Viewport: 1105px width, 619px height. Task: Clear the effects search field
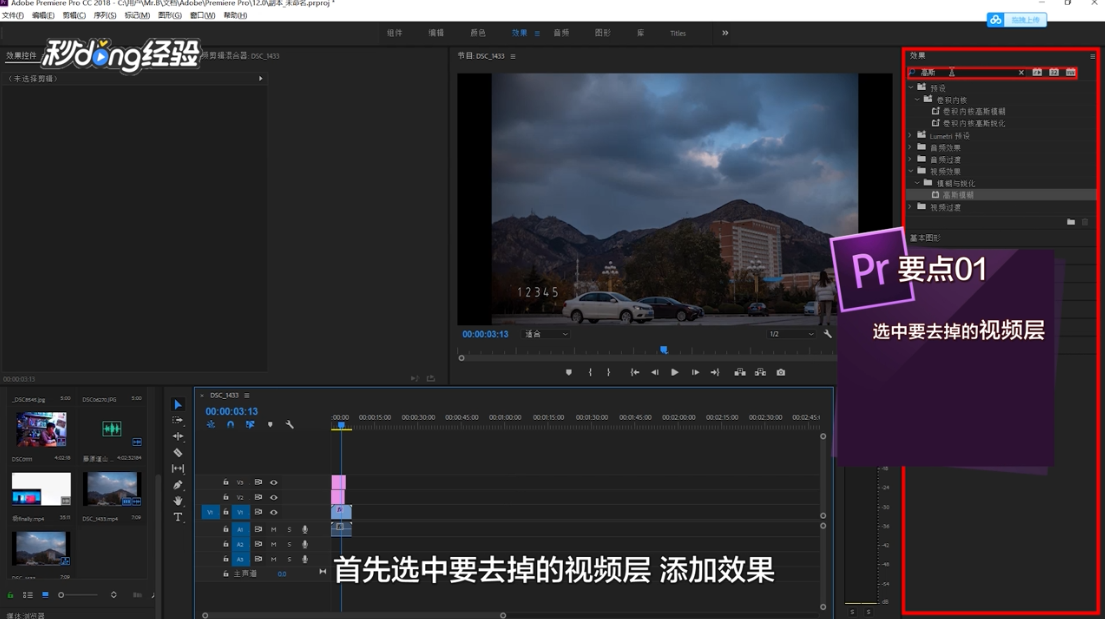[x=1021, y=73]
